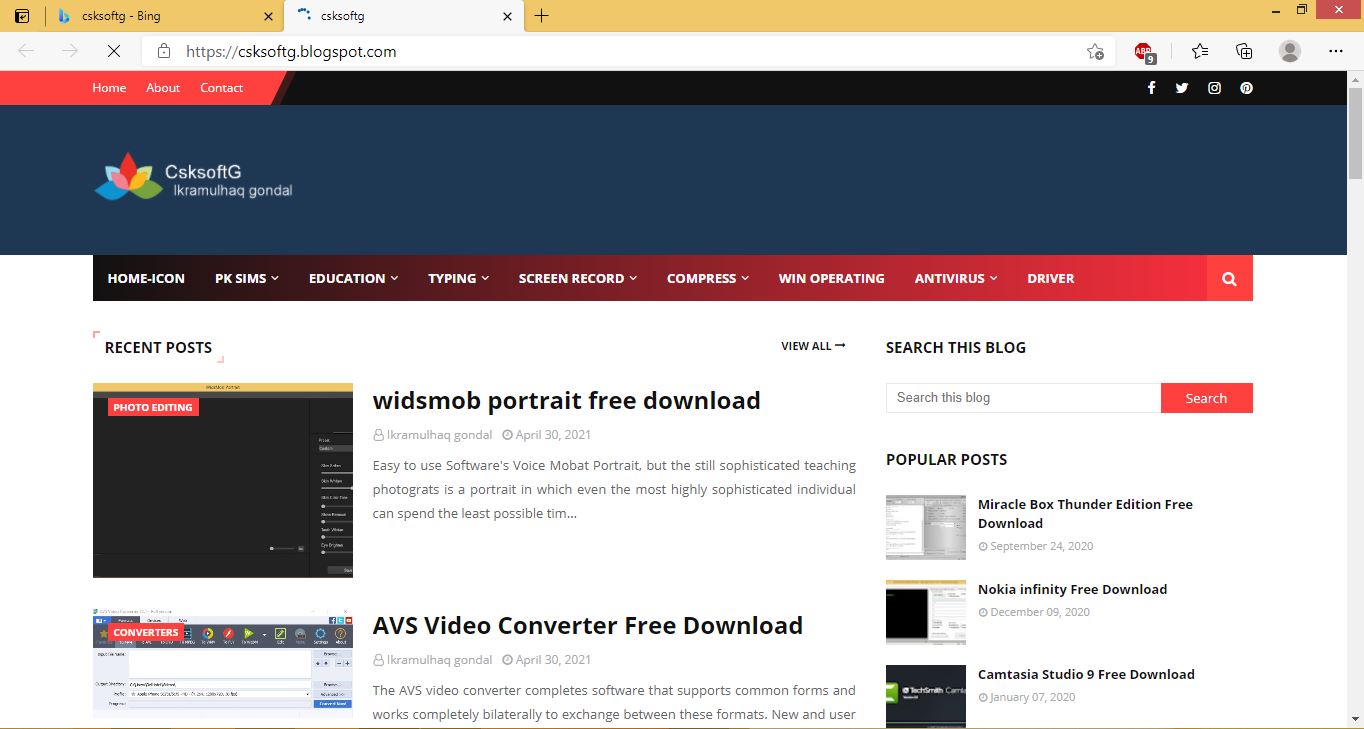Open the Instagram social icon
The width and height of the screenshot is (1364, 729).
pyautogui.click(x=1214, y=88)
